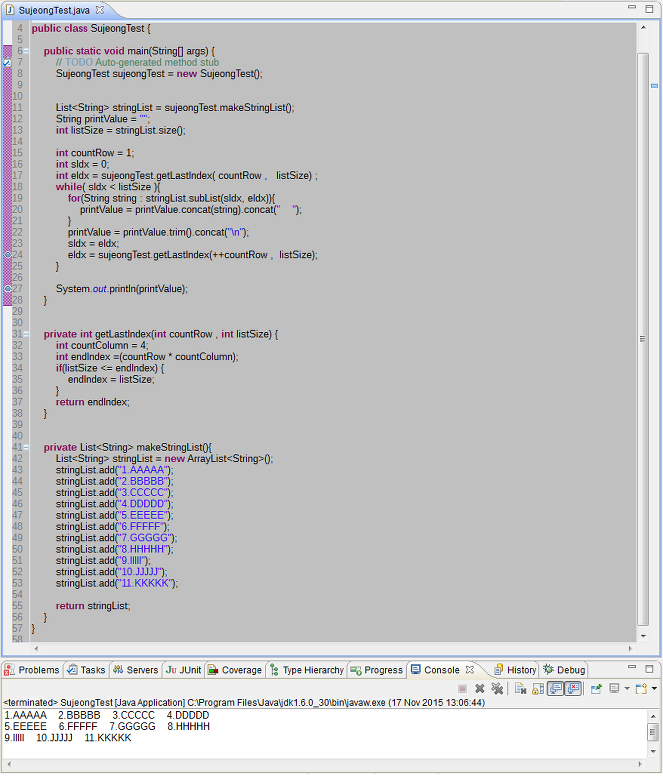Open Display Selected Console dropdown arrow

(627, 688)
